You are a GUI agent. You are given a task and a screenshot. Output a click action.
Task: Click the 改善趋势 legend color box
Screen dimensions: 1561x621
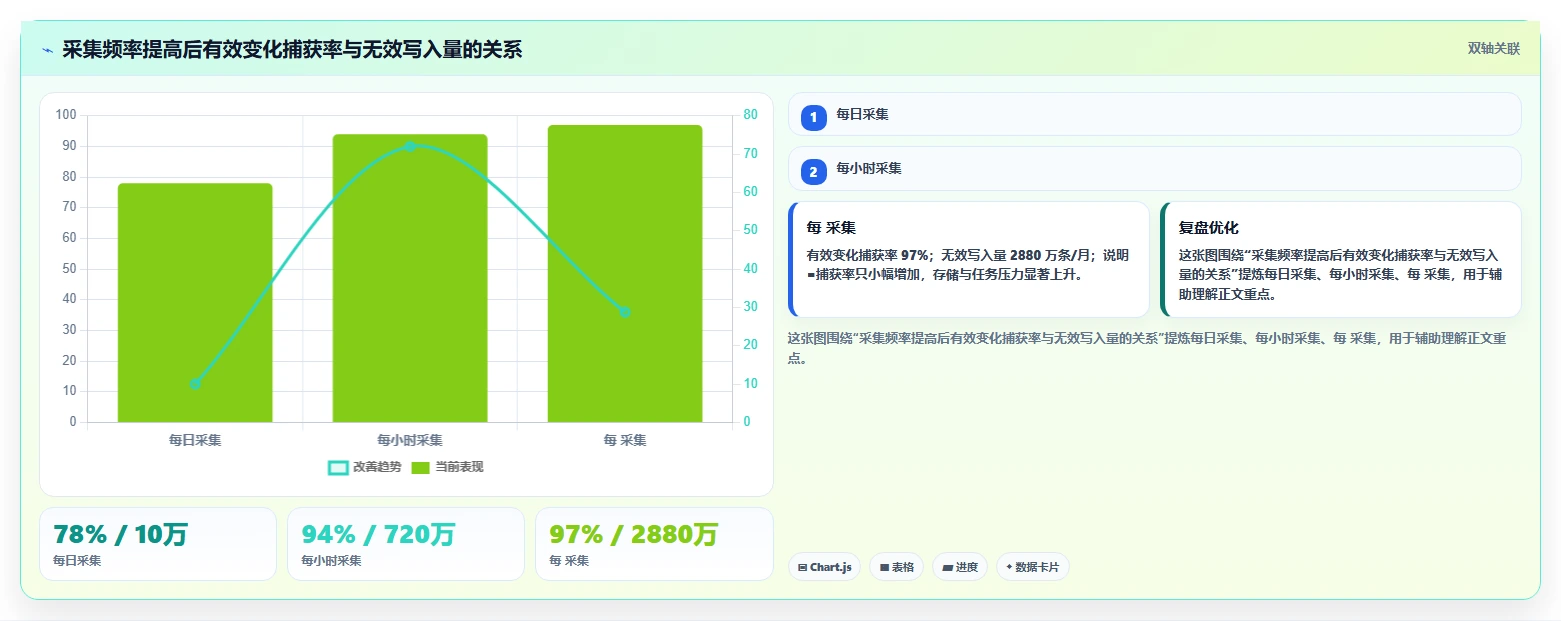(338, 467)
